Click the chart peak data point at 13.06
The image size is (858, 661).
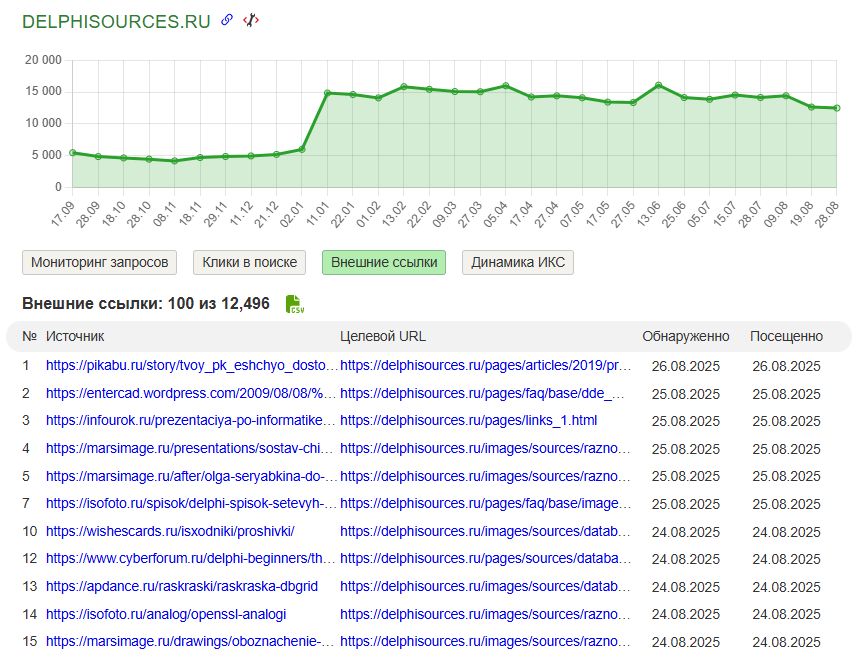tap(658, 85)
